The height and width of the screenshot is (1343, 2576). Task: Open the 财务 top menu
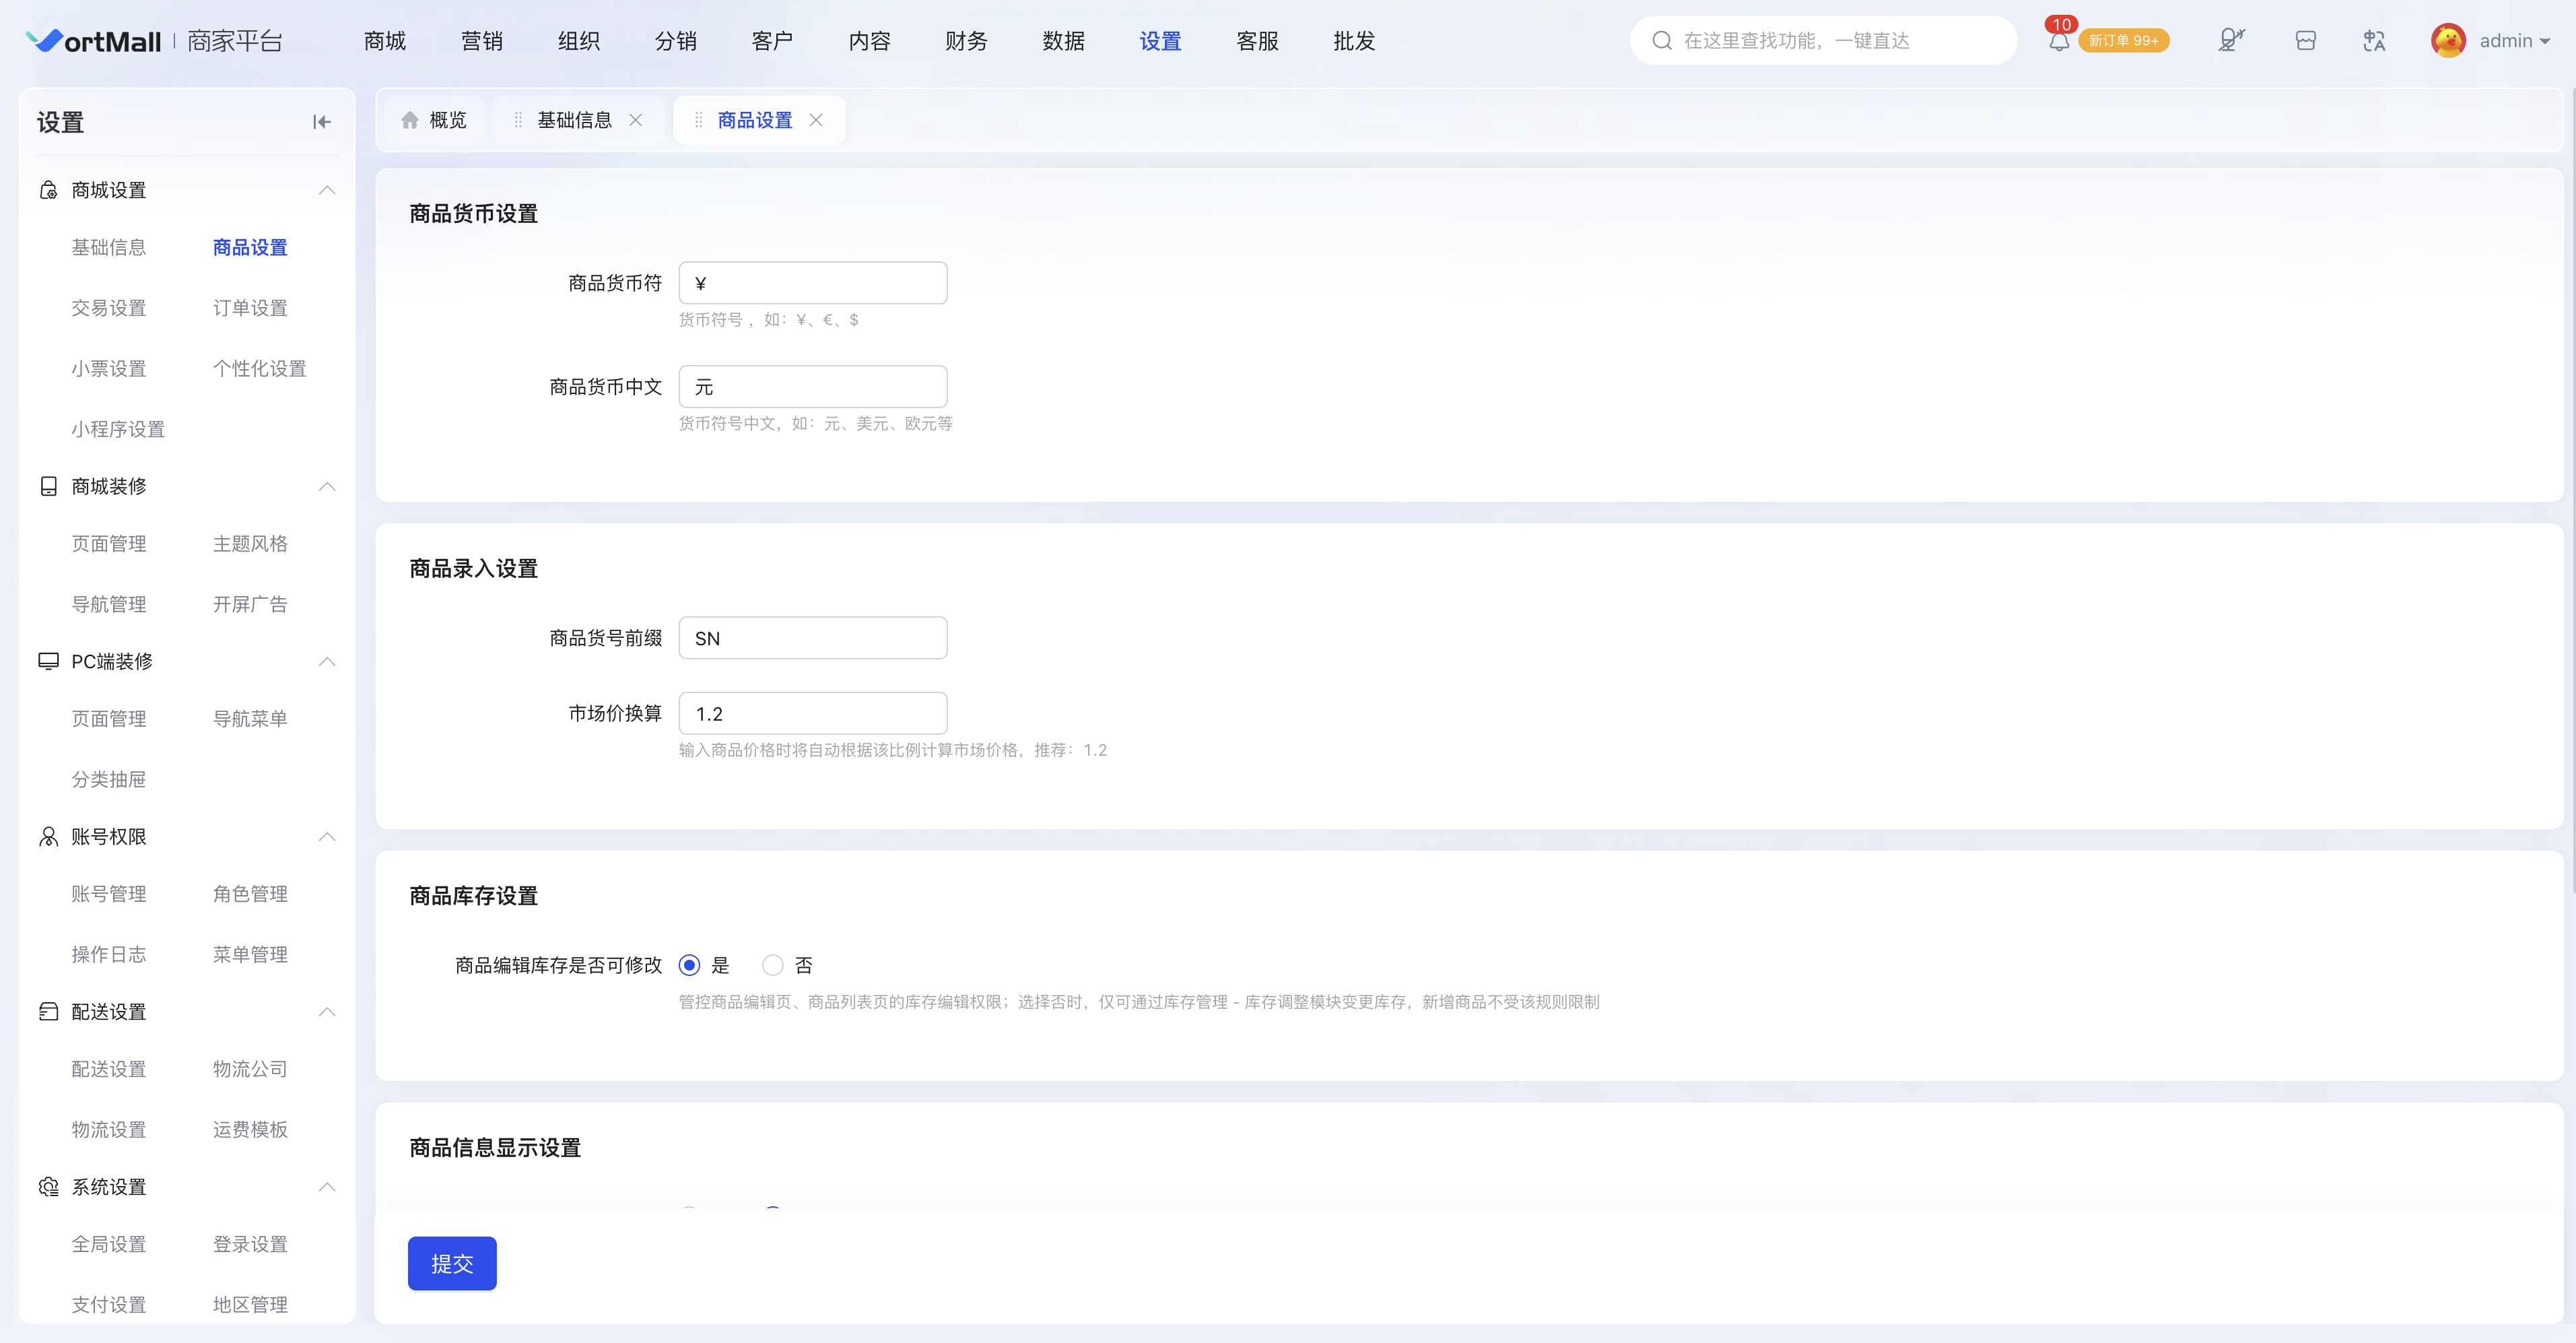(967, 41)
